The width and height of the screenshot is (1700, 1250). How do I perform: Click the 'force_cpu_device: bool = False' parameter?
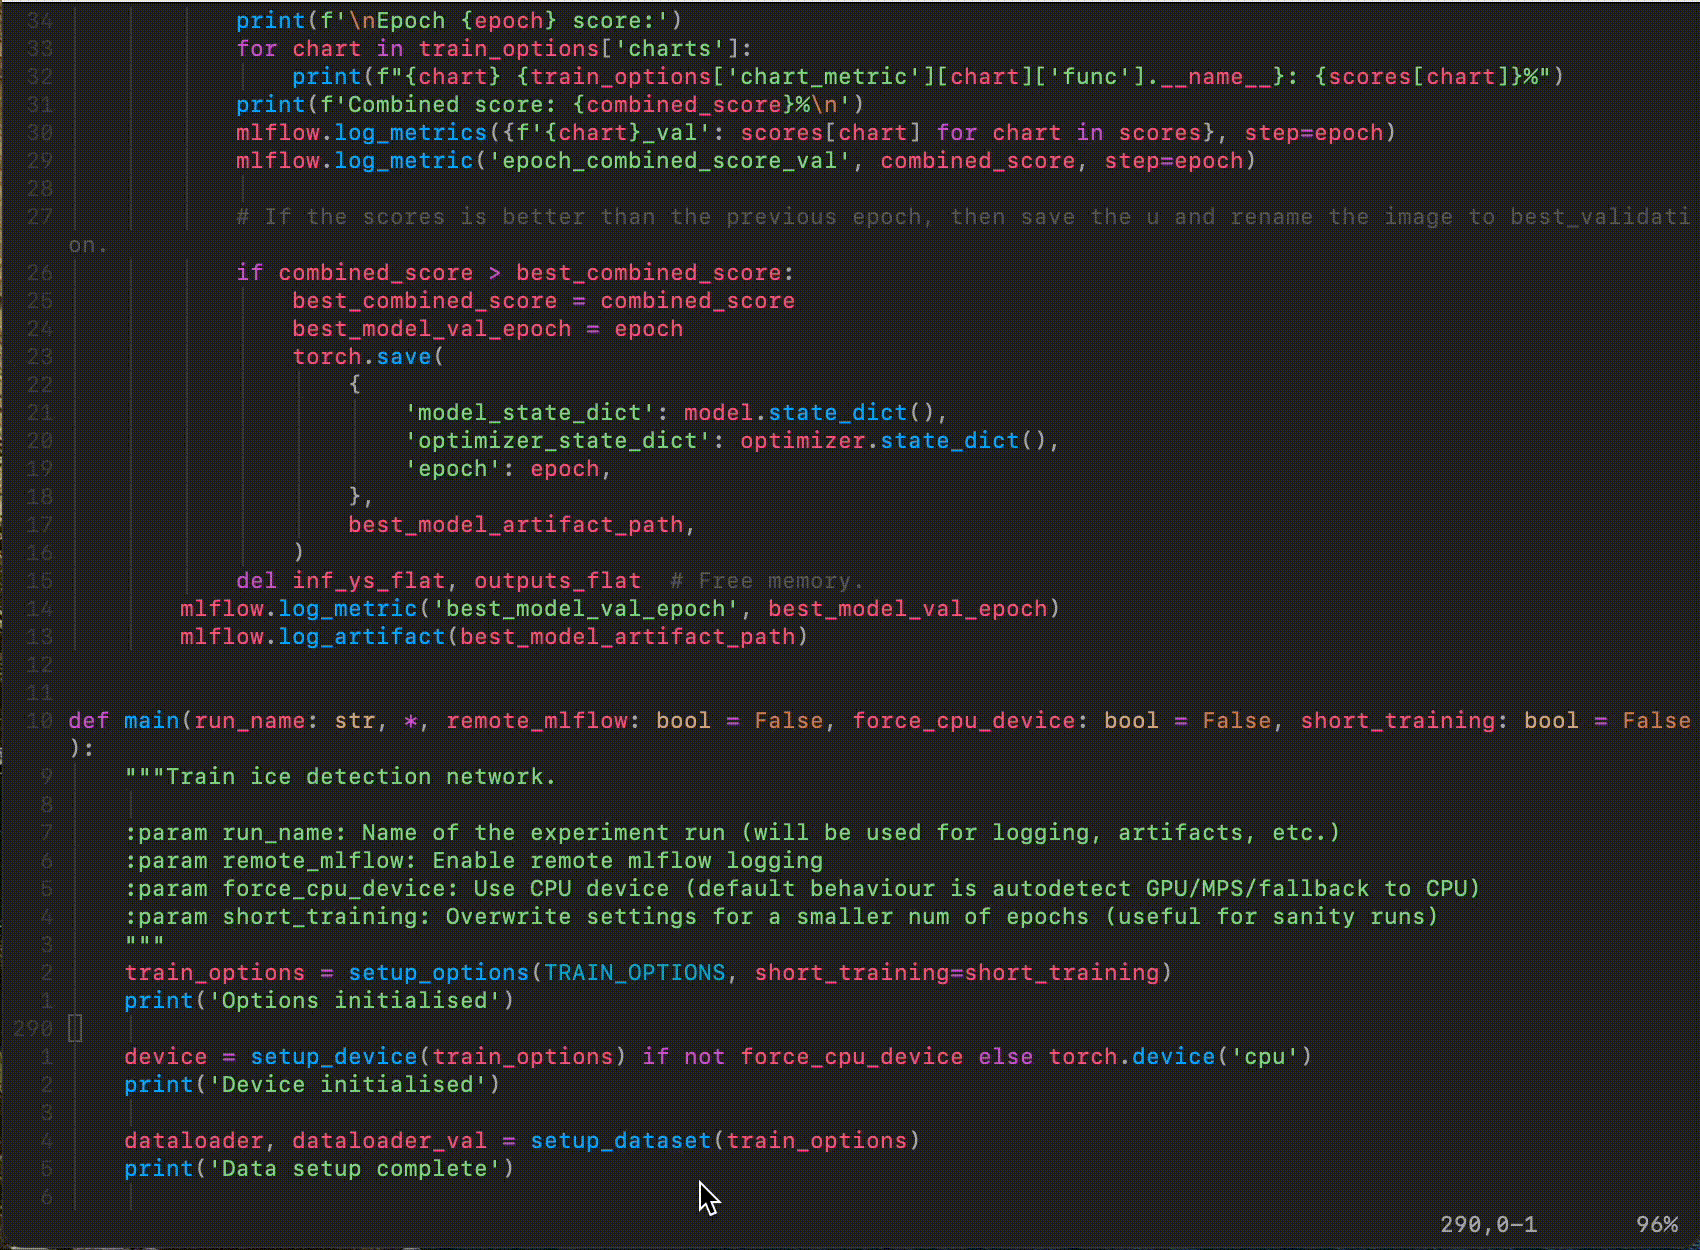1062,721
